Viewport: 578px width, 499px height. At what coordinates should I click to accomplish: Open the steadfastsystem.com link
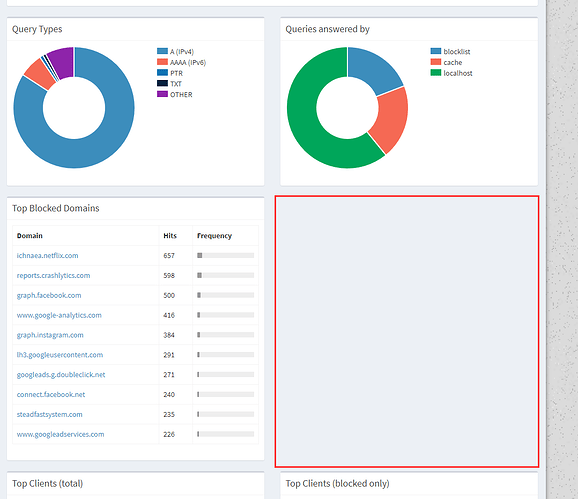click(x=49, y=415)
